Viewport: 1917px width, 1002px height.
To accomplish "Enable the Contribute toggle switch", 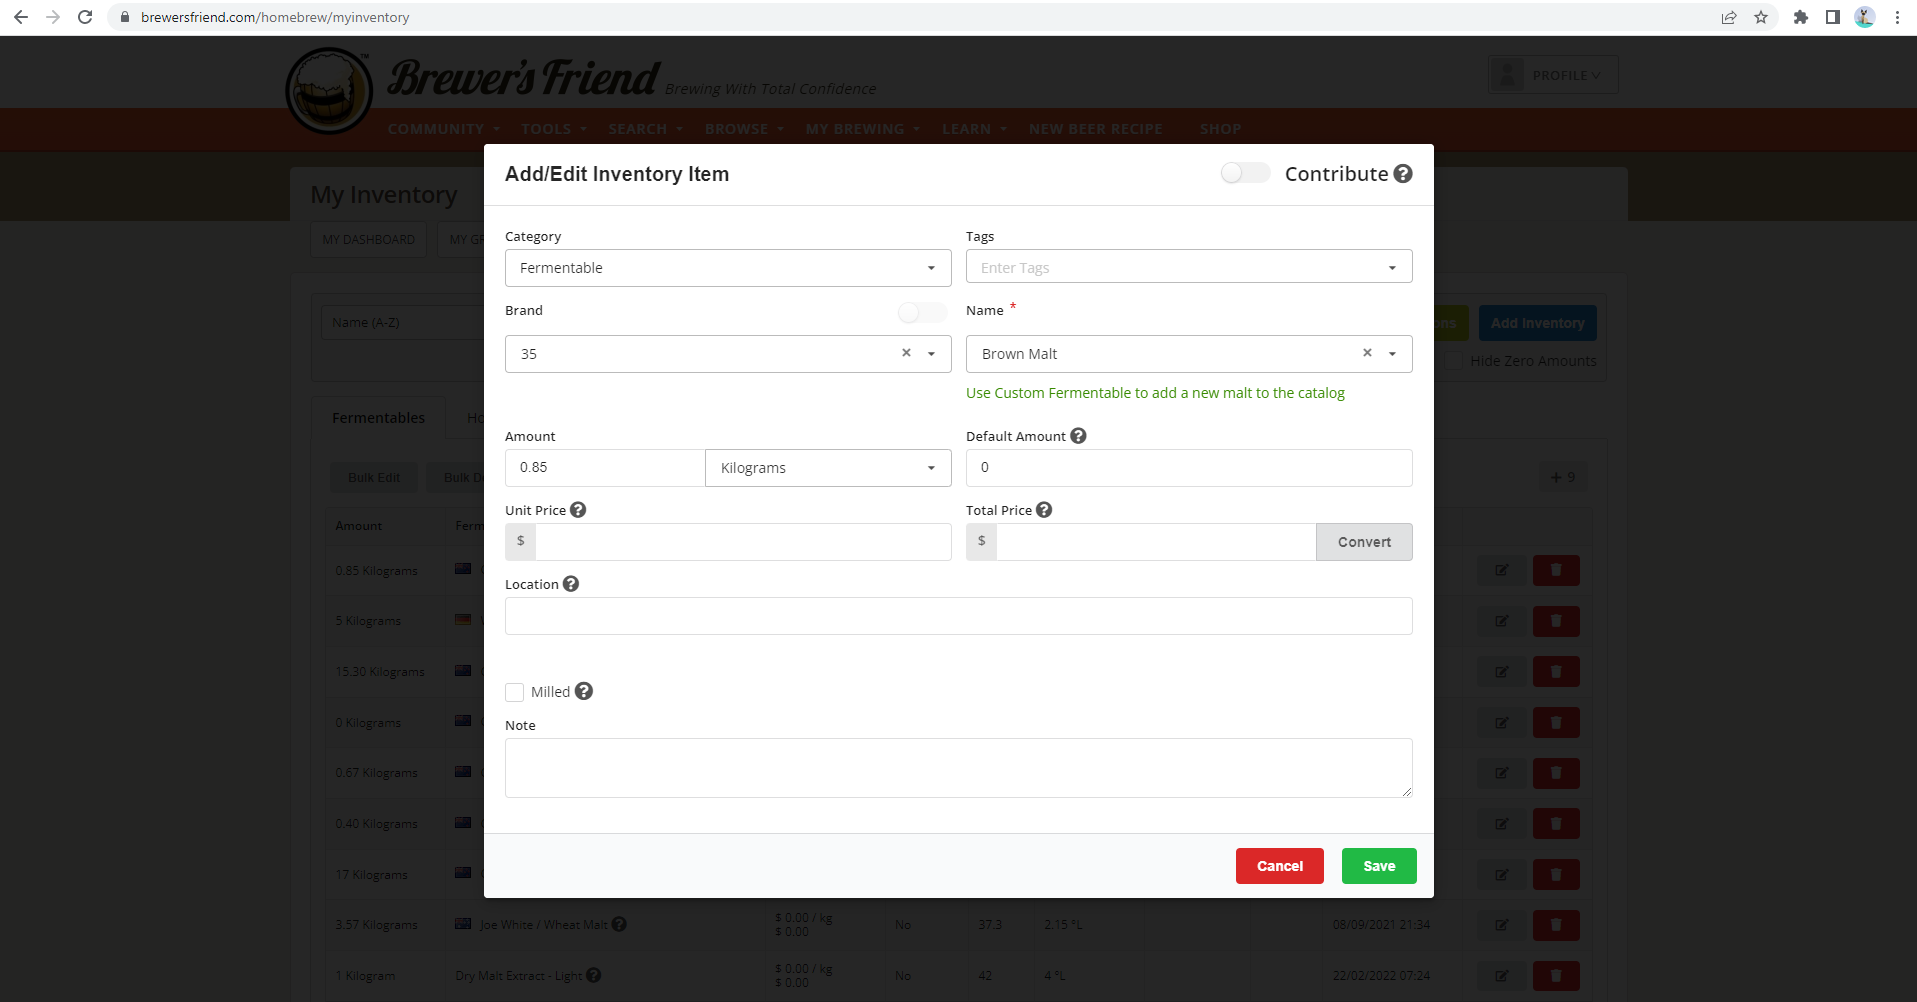I will pos(1244,174).
